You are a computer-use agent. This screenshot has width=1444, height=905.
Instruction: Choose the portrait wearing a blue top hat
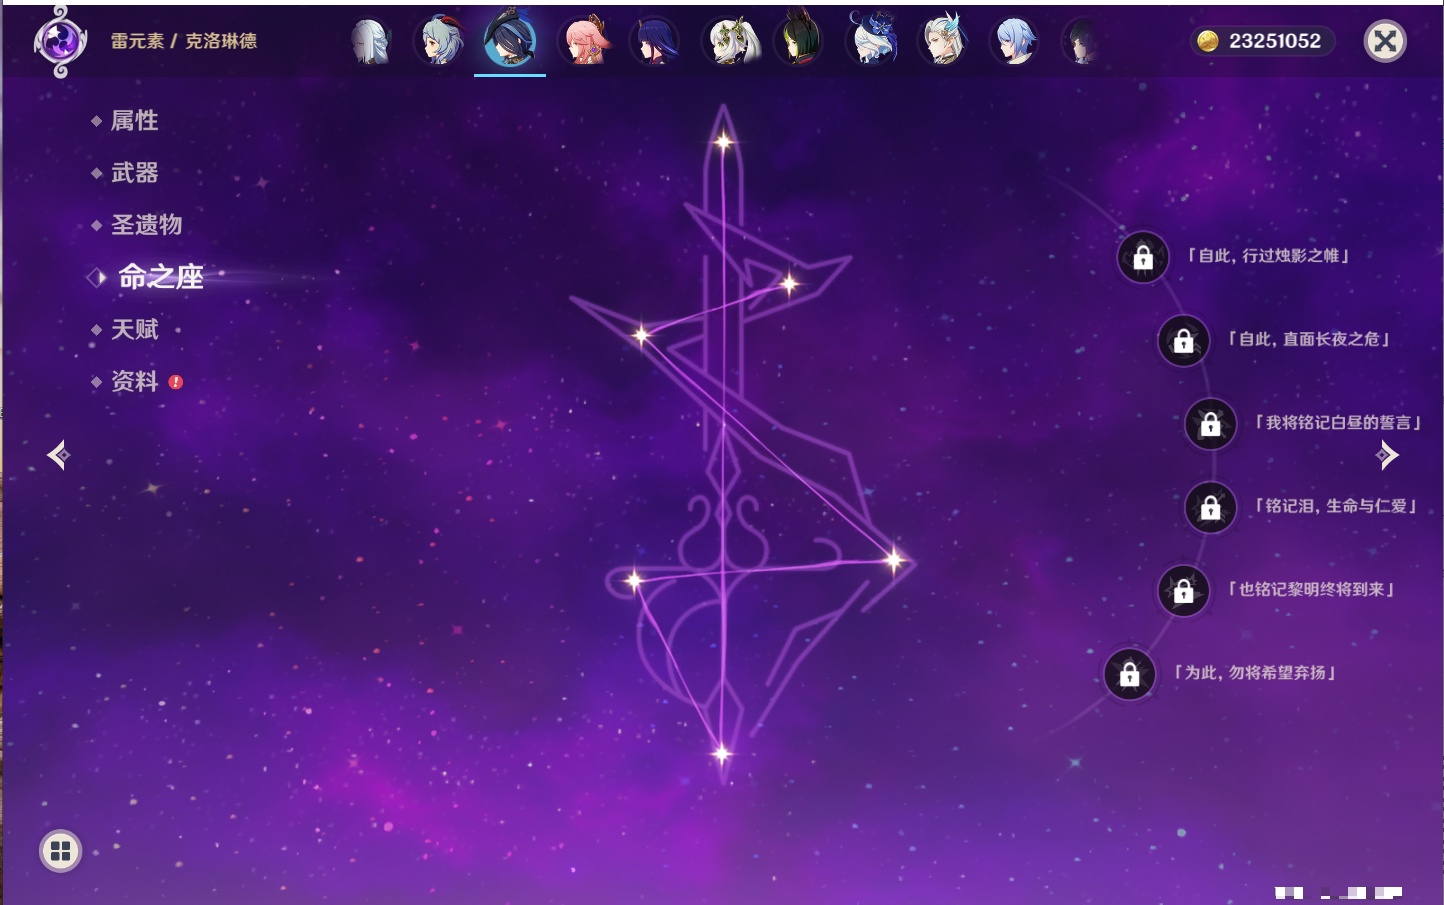coord(871,41)
